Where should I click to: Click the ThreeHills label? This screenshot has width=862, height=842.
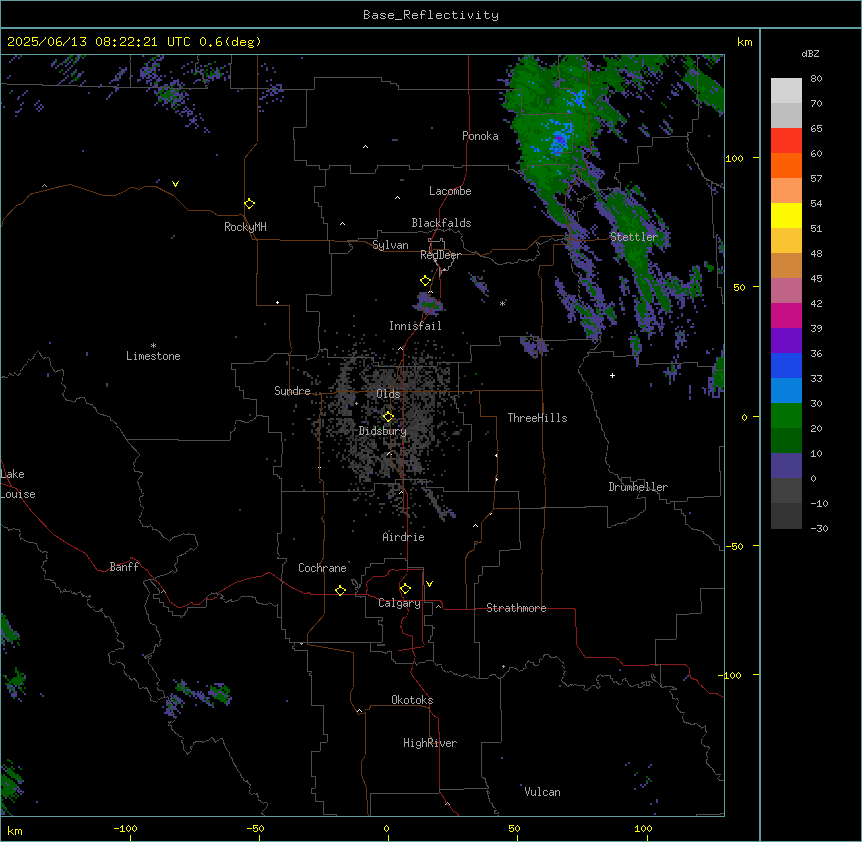pyautogui.click(x=537, y=418)
